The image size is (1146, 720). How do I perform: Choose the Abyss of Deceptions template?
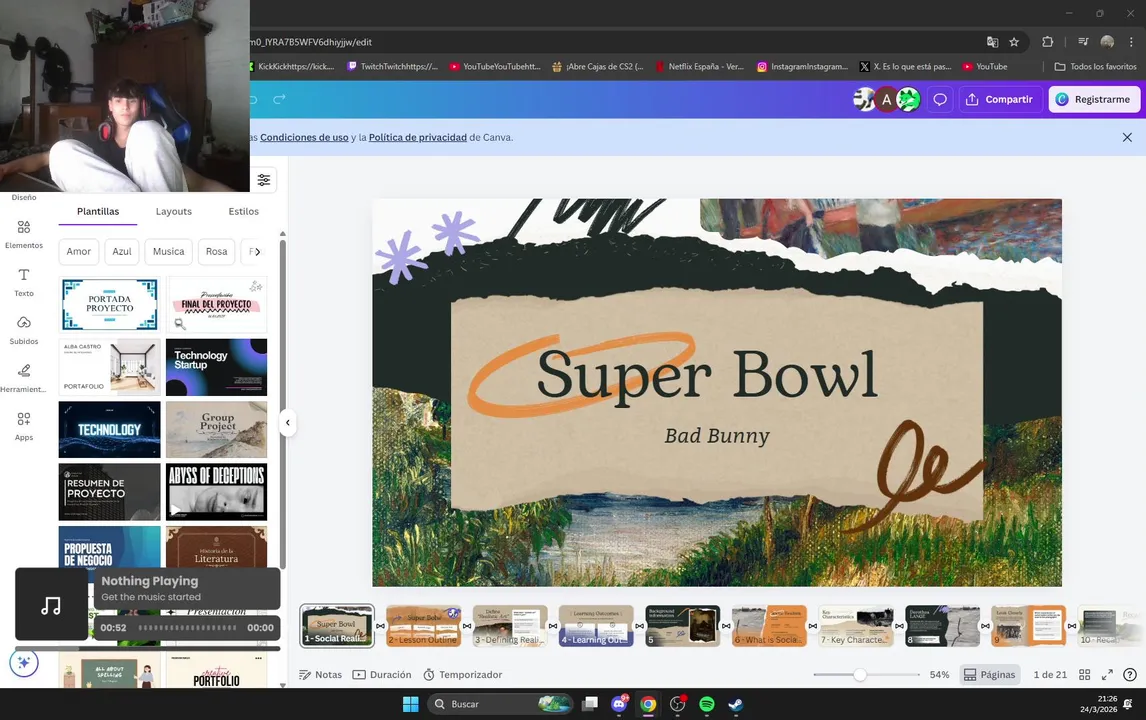(216, 491)
